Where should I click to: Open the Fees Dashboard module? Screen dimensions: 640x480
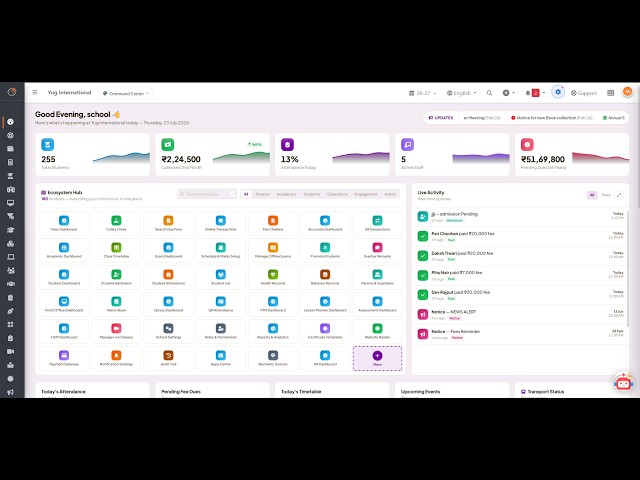[64, 223]
